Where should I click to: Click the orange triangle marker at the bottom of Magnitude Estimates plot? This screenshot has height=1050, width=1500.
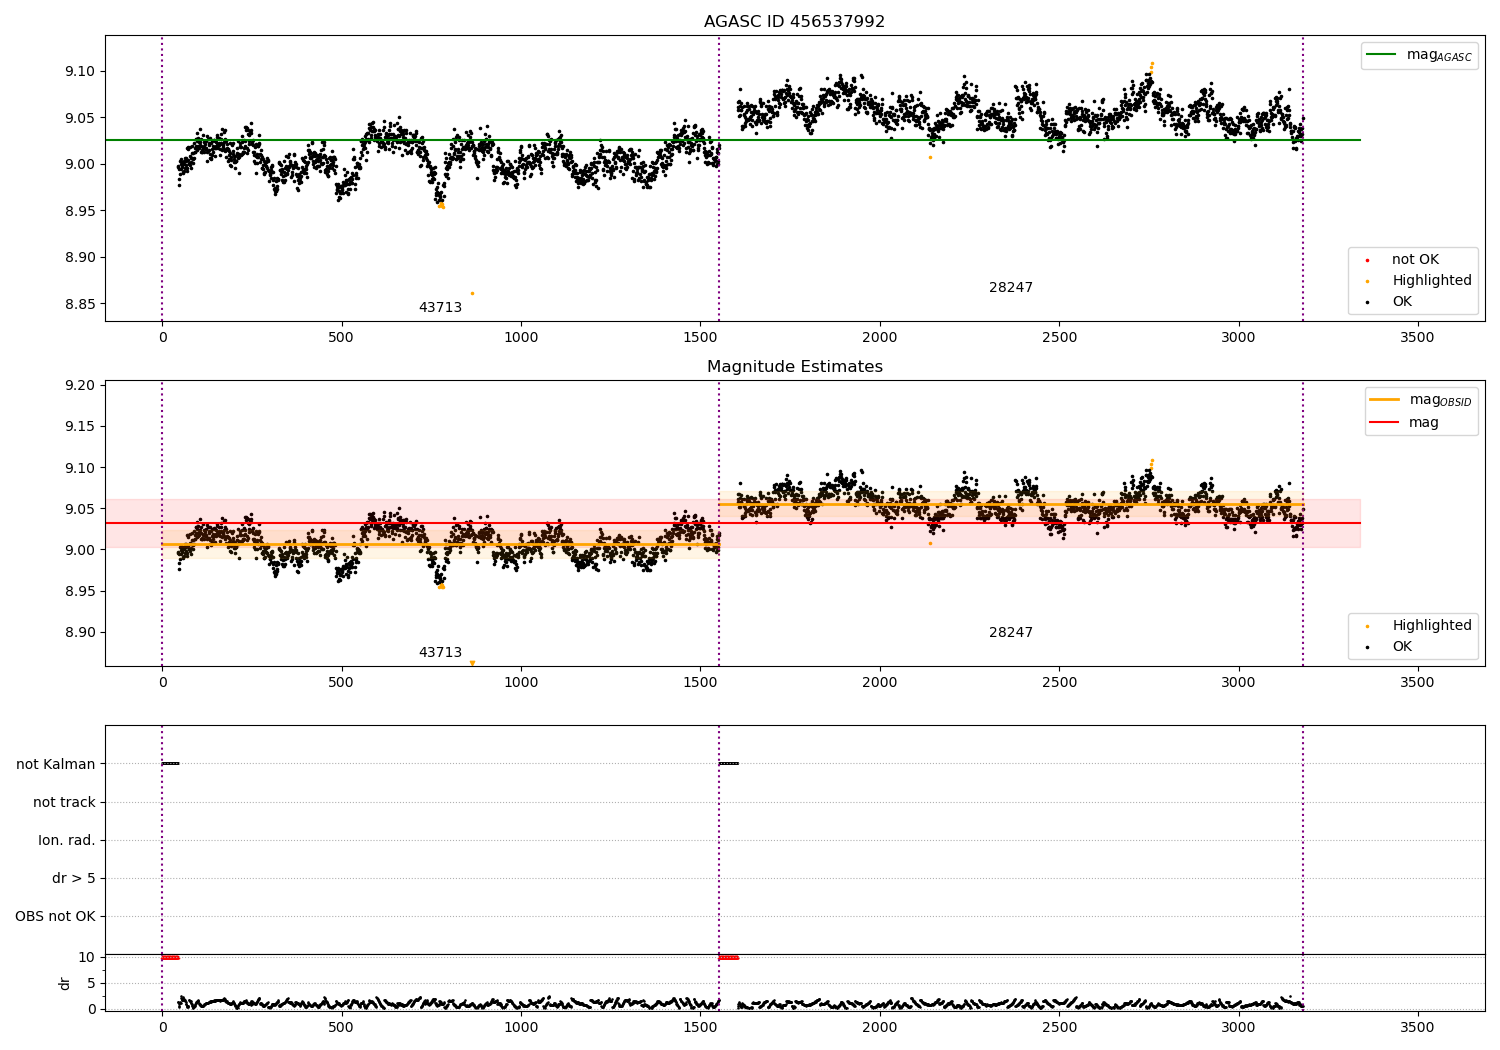point(472,663)
